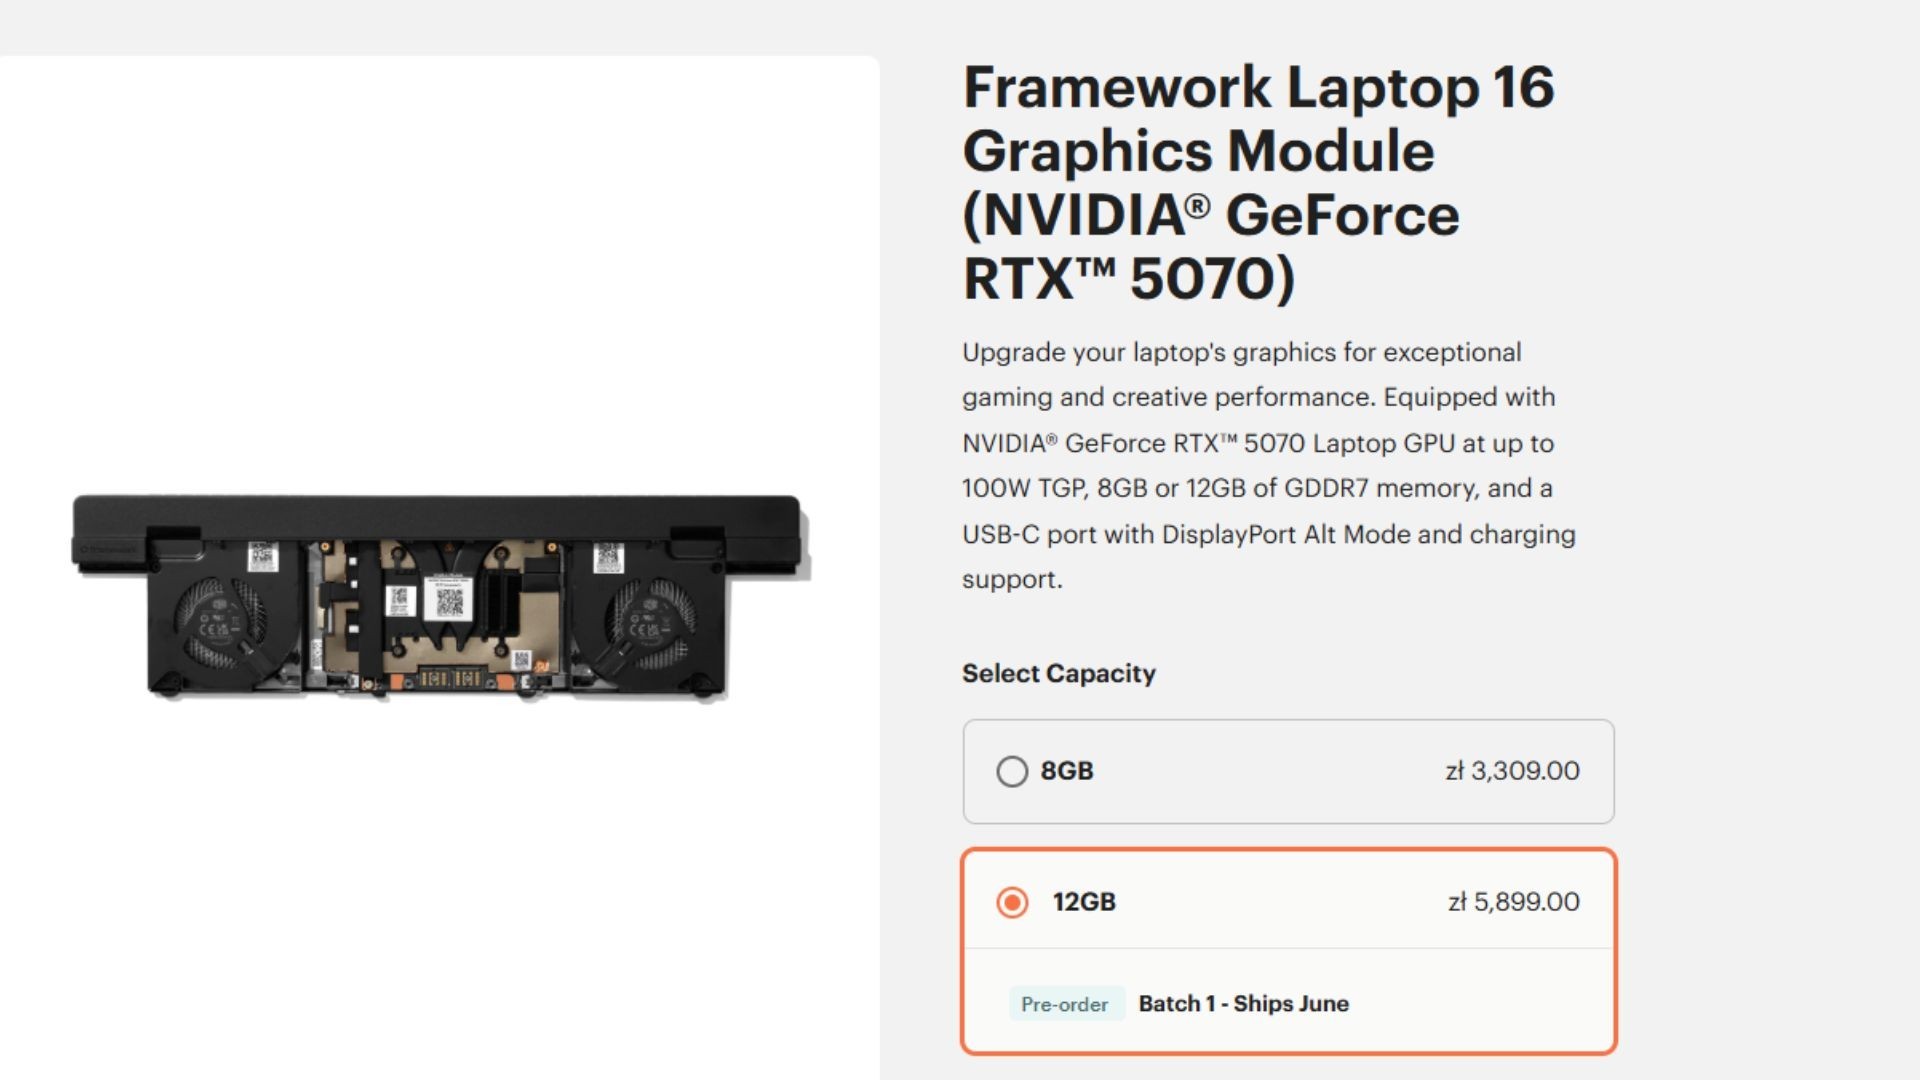
Task: Click the zł 3,309.00 price
Action: (1512, 771)
